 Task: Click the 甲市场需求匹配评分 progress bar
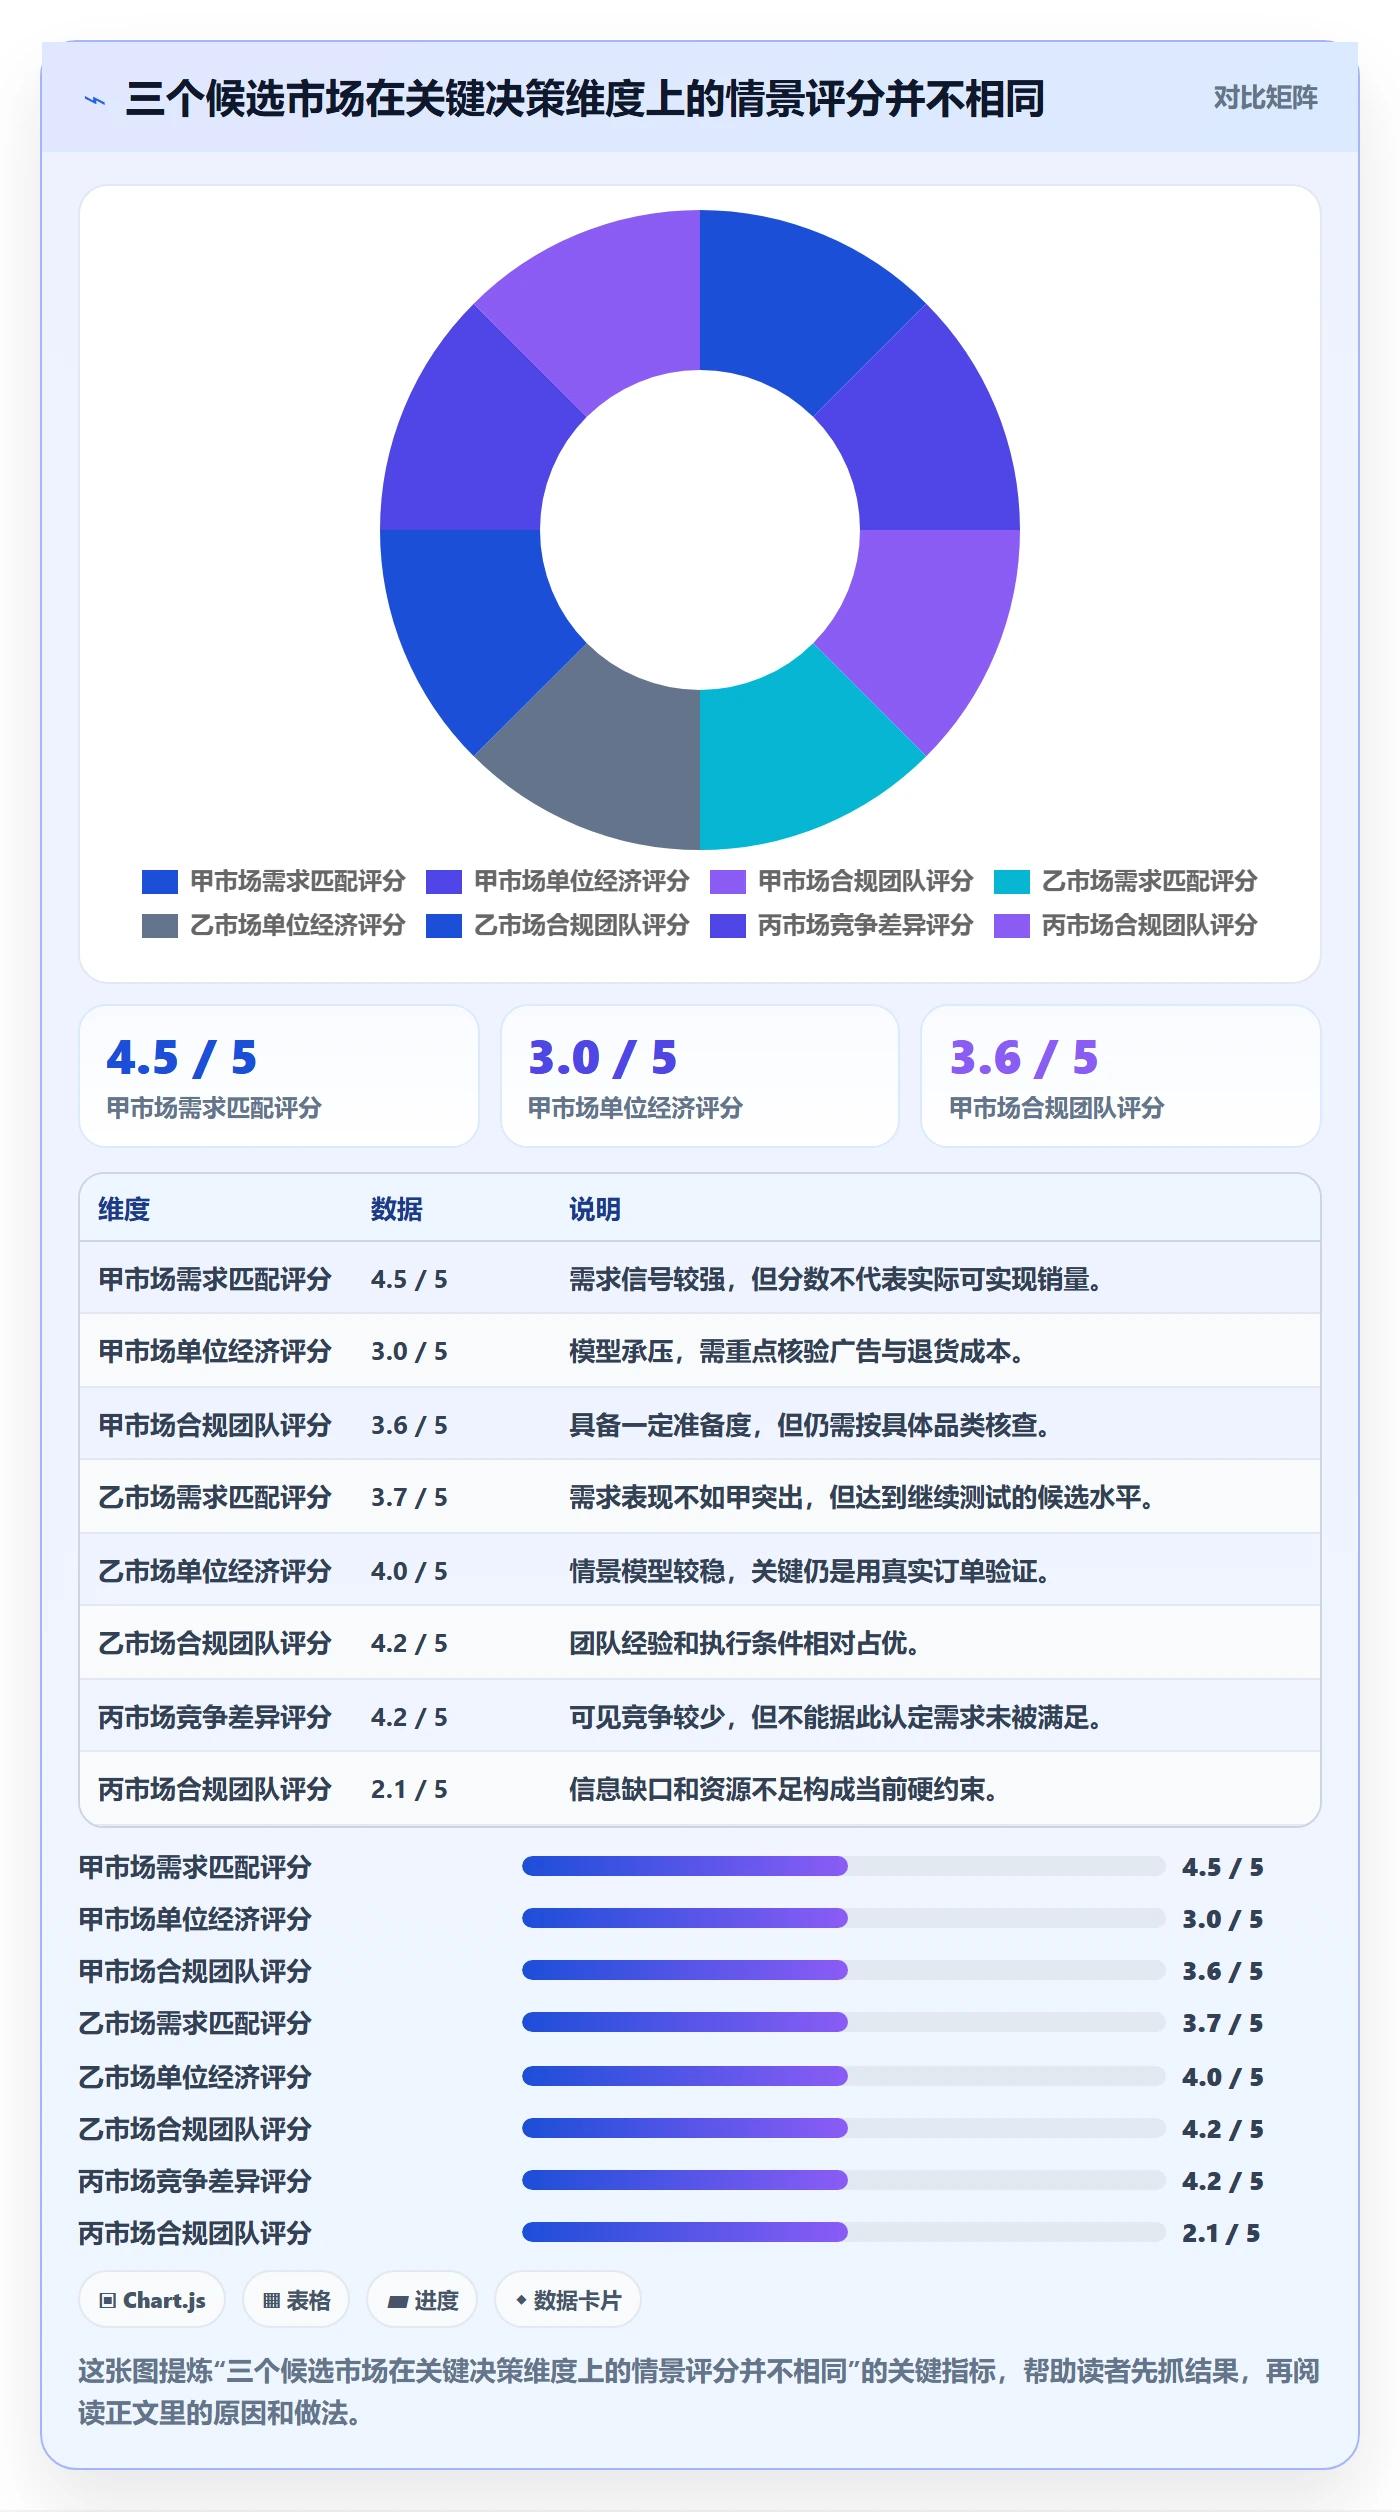[x=844, y=1866]
